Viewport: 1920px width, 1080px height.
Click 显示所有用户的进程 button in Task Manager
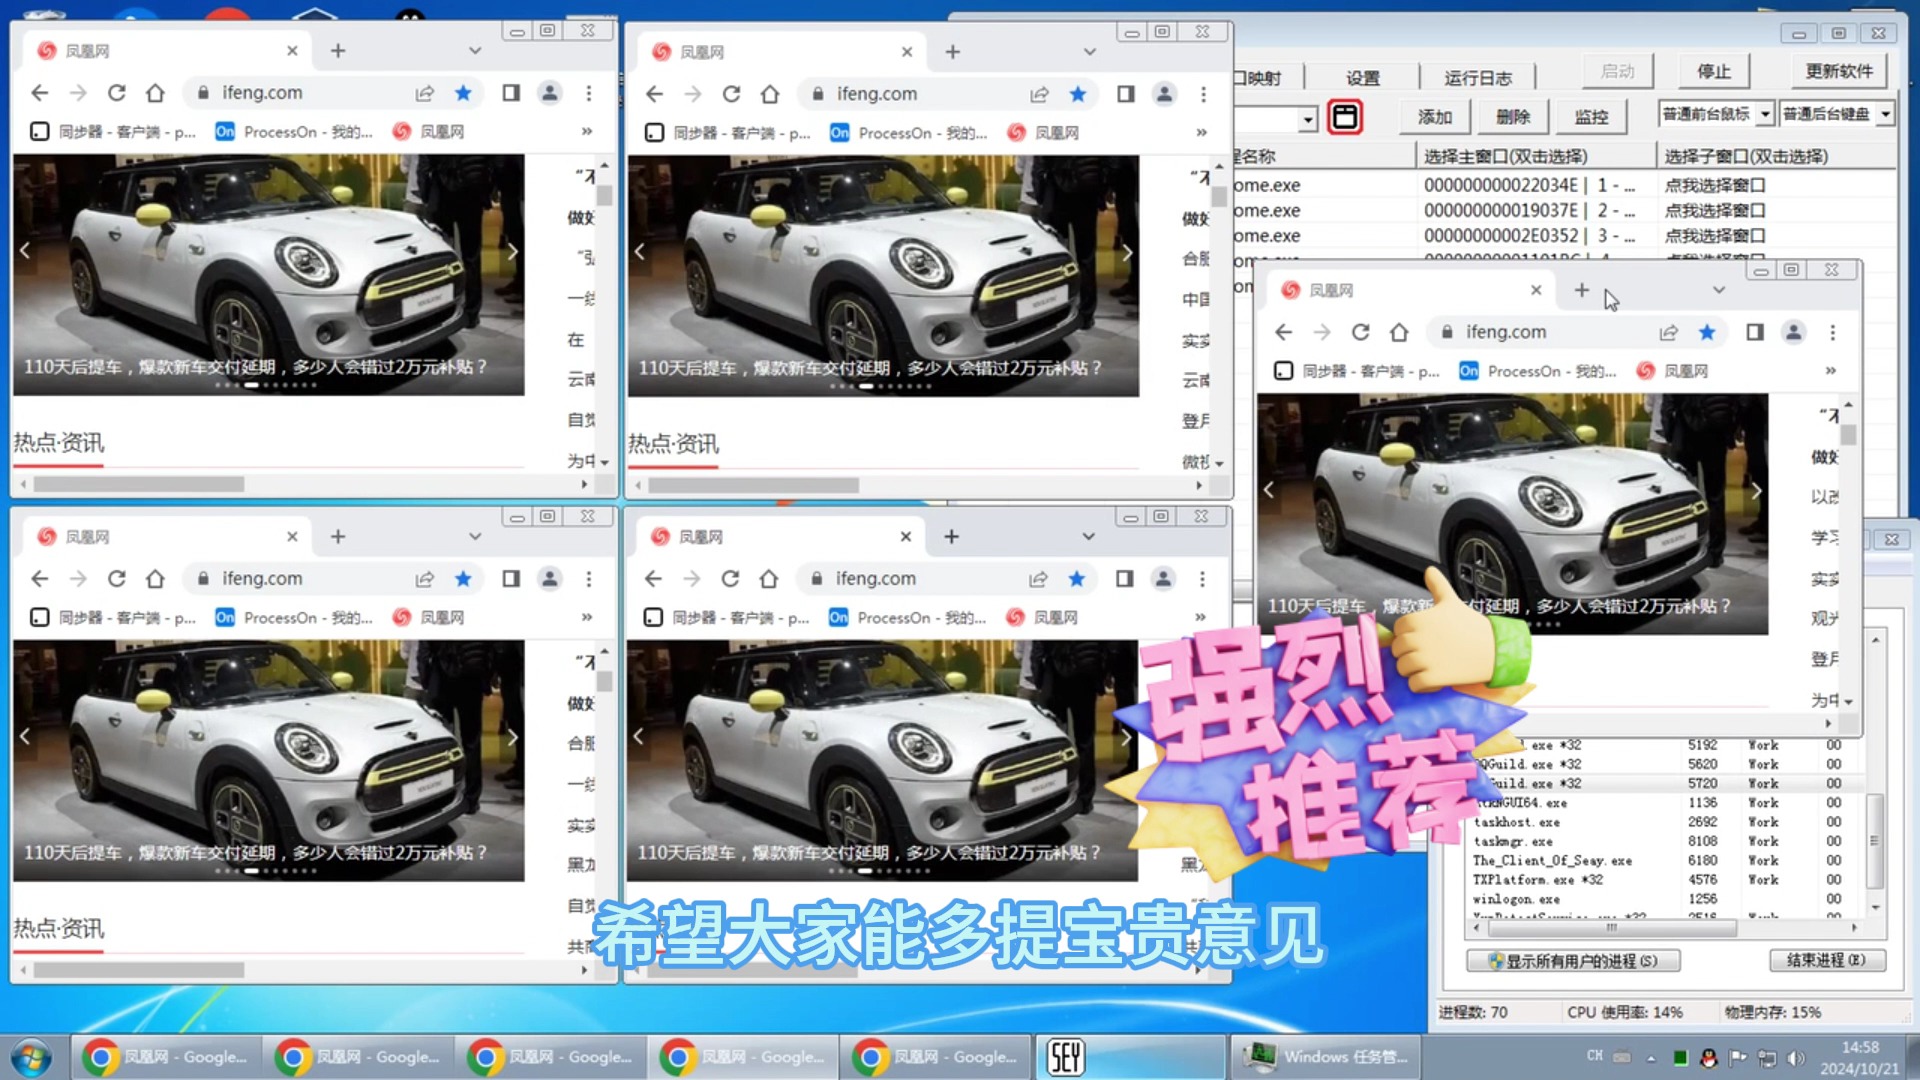coord(1573,961)
